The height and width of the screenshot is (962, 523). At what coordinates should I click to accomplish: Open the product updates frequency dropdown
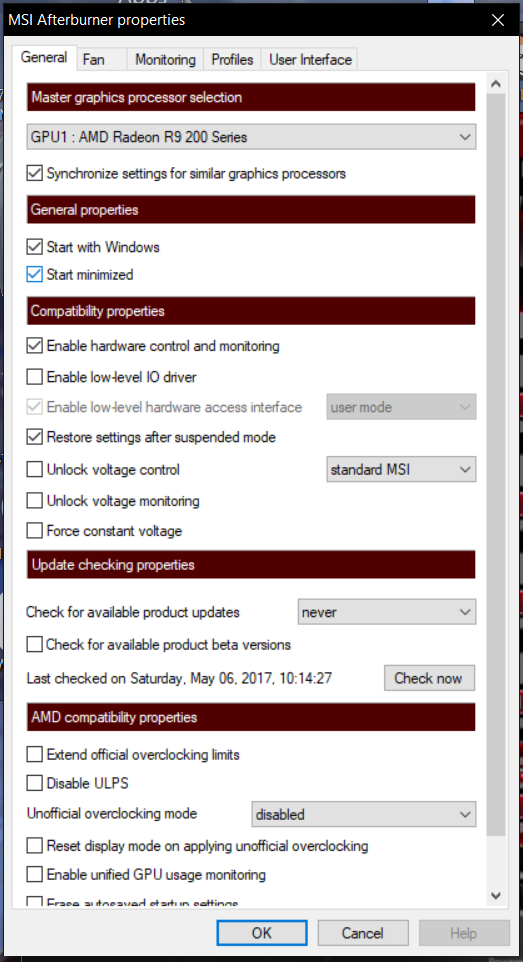click(387, 612)
